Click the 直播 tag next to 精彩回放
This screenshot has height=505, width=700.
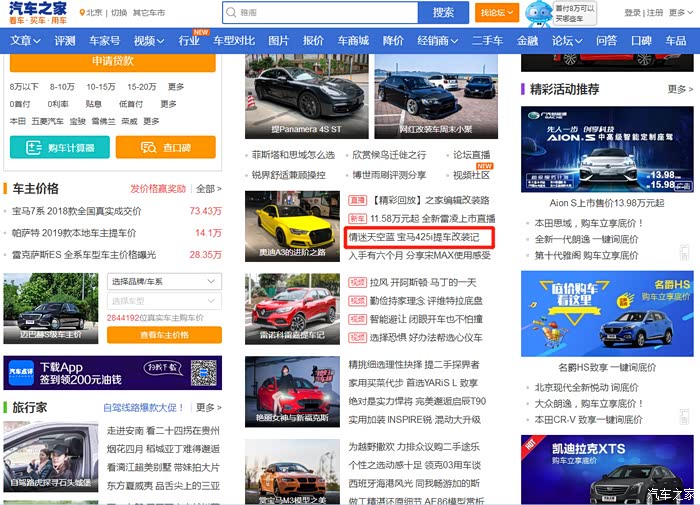tap(356, 200)
